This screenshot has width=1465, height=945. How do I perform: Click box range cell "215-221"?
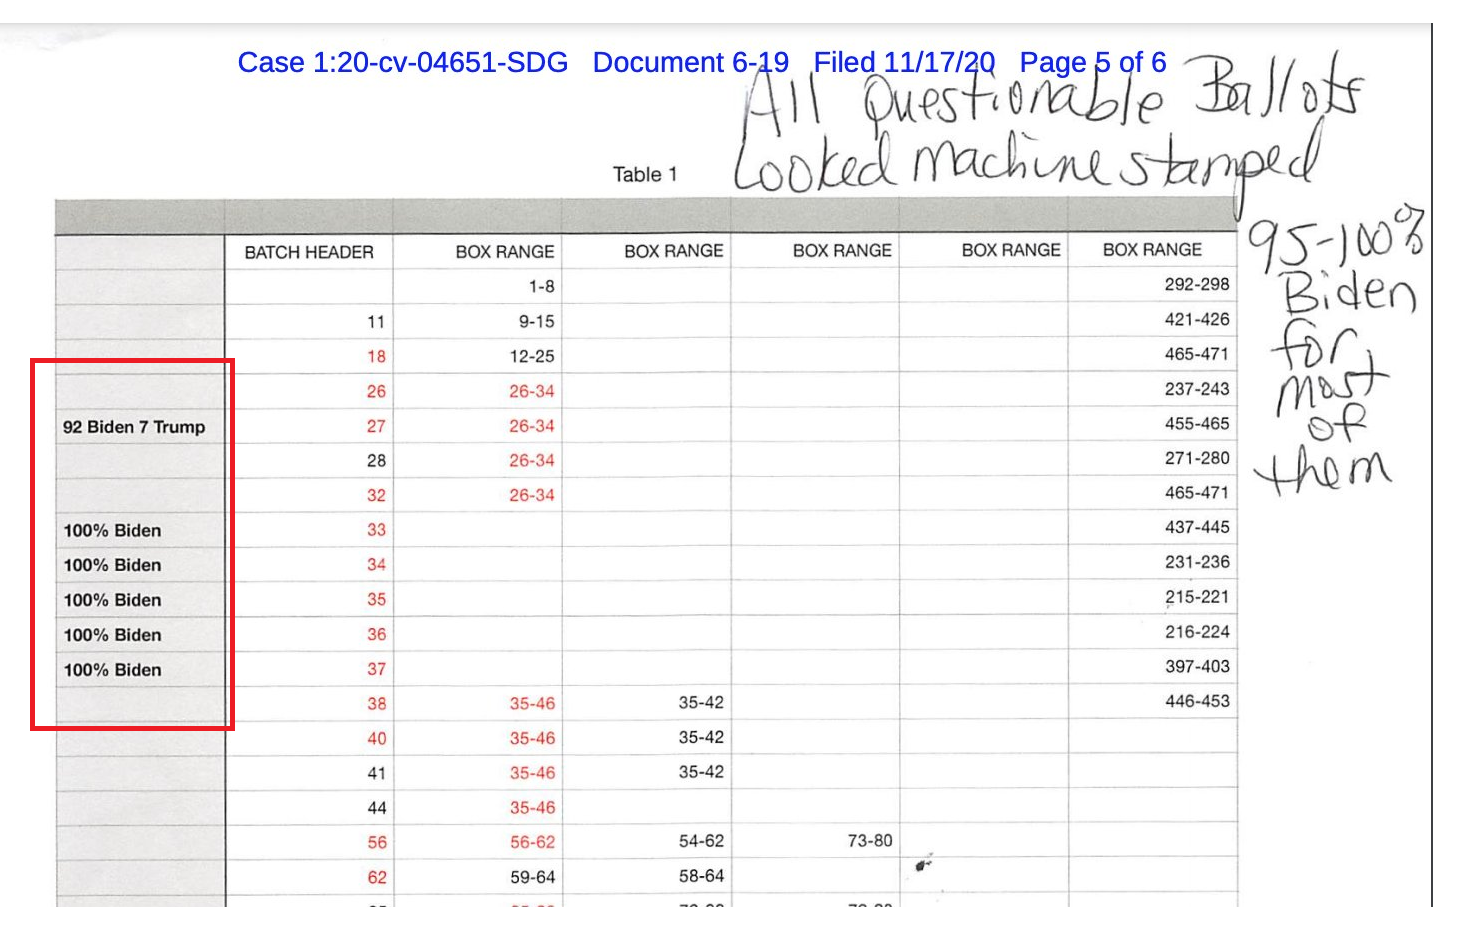(x=1197, y=597)
